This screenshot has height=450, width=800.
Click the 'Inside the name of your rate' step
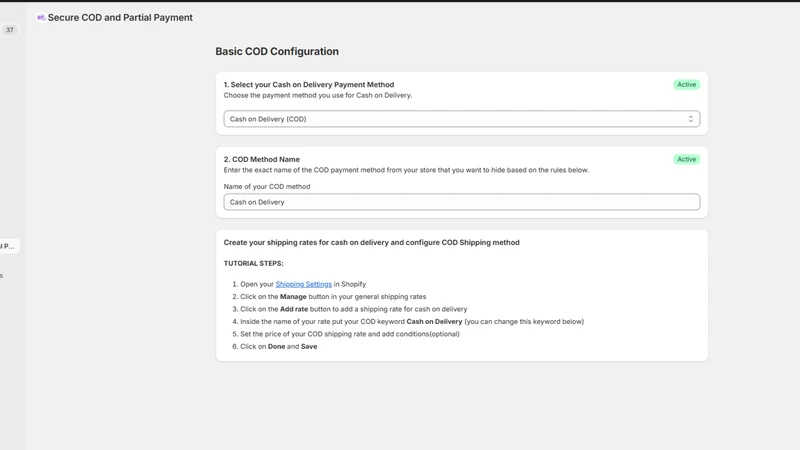coord(412,321)
